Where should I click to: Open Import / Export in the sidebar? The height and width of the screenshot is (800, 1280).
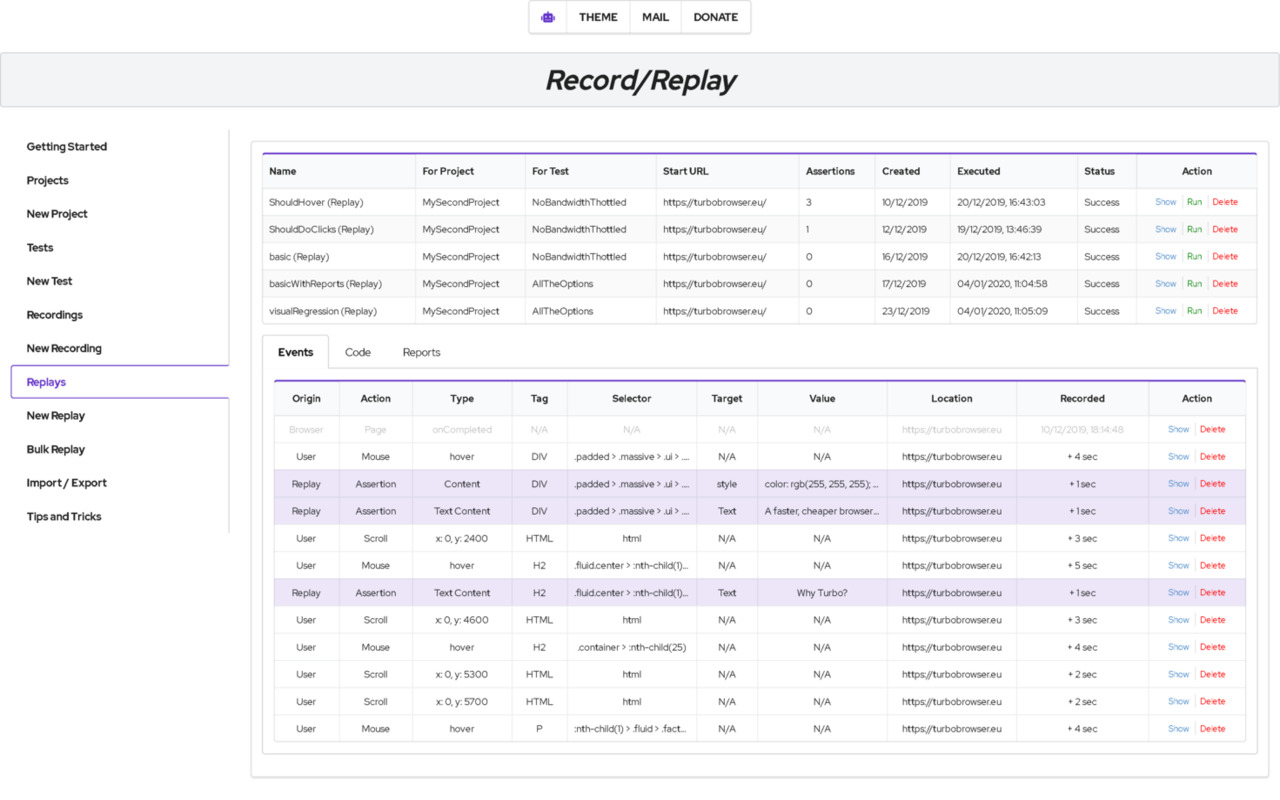tap(67, 483)
